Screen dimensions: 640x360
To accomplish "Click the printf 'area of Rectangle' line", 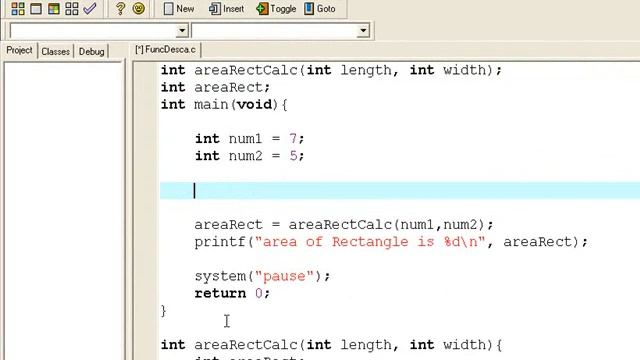I will point(391,242).
